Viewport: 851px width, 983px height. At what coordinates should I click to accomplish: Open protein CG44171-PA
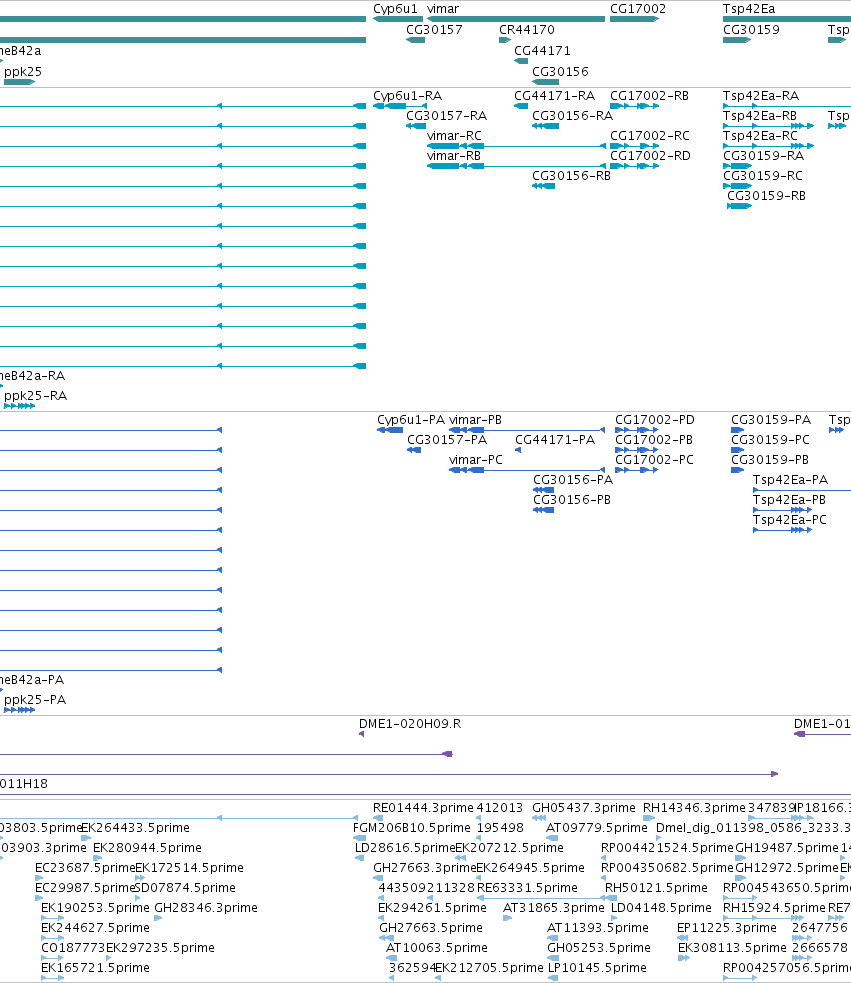click(x=555, y=440)
